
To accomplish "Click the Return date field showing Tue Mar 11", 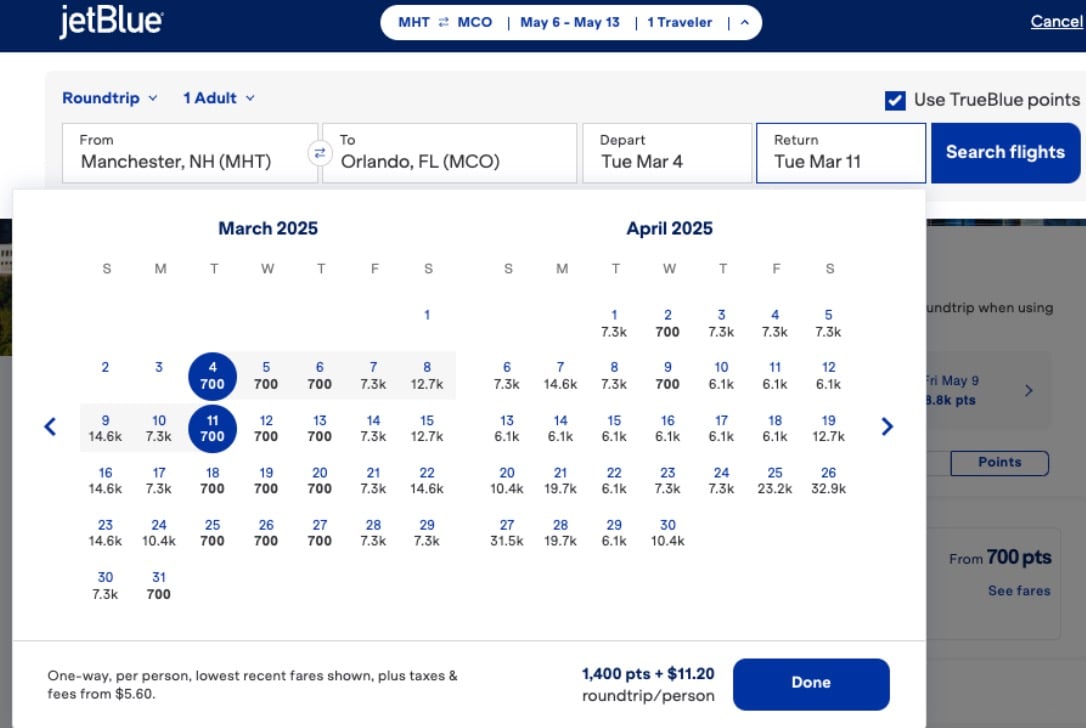I will click(x=840, y=152).
